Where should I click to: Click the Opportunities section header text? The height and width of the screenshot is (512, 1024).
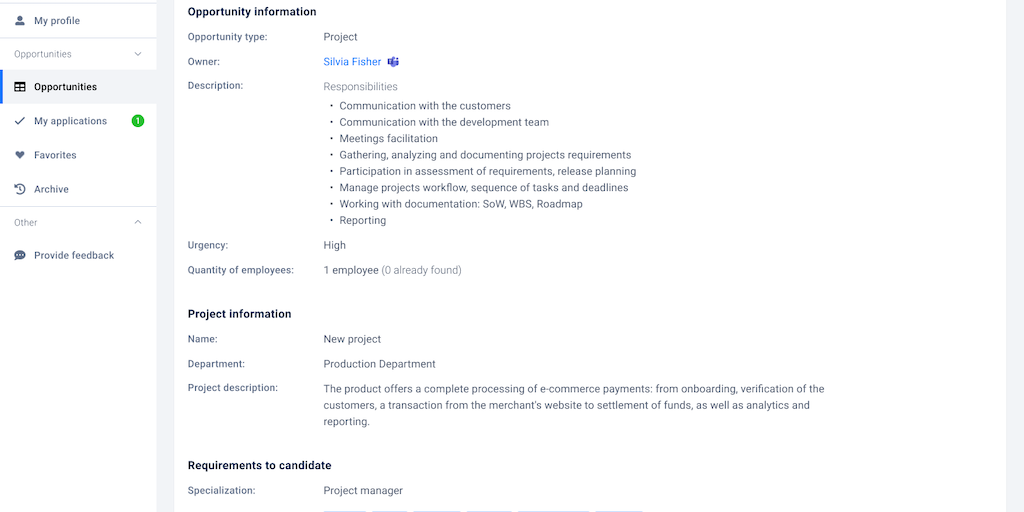tap(43, 54)
